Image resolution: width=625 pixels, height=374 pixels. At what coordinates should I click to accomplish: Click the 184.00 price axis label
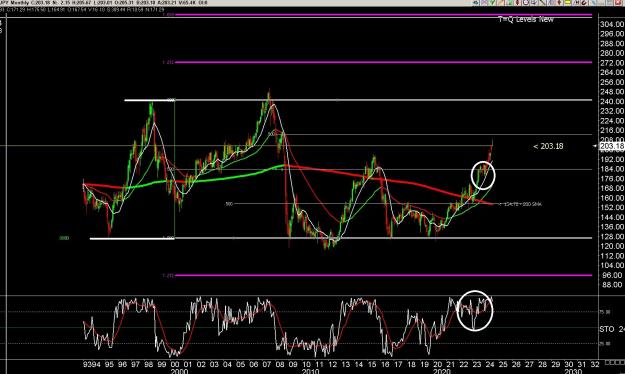coord(612,169)
